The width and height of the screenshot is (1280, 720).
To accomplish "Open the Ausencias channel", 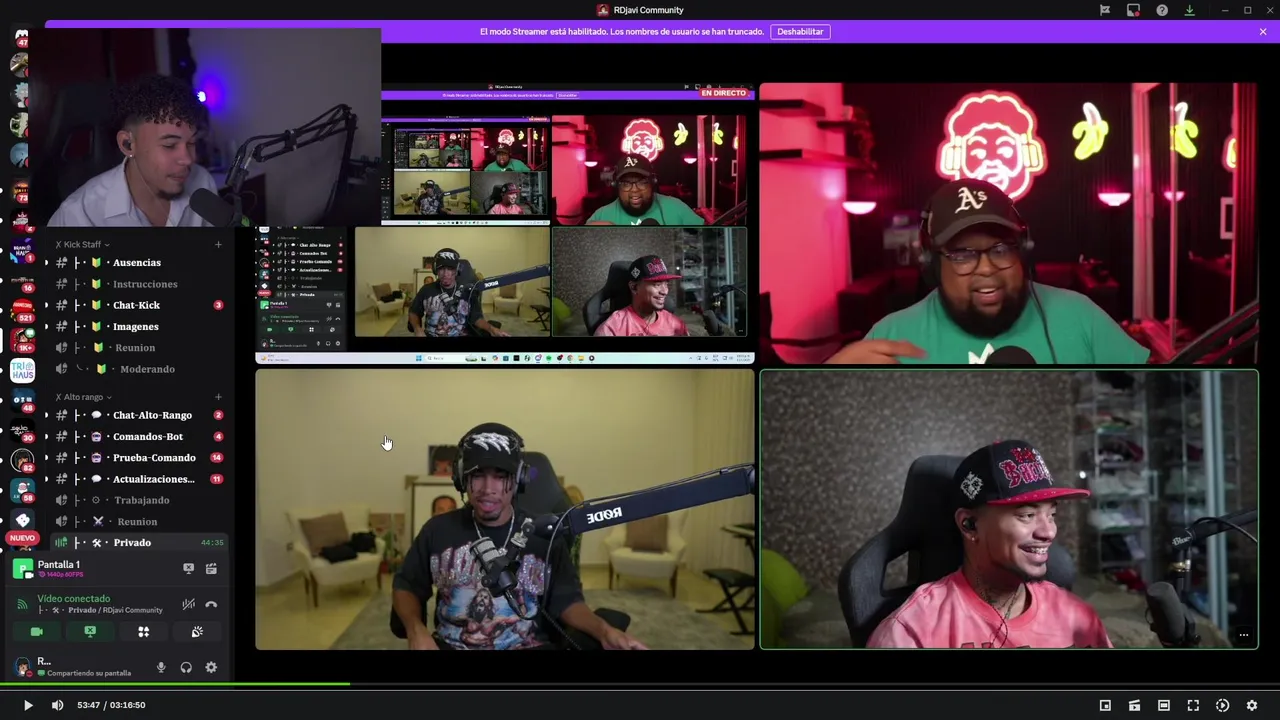I will [136, 263].
